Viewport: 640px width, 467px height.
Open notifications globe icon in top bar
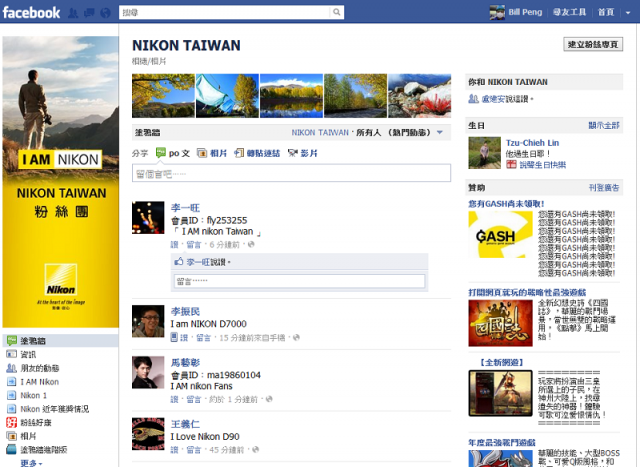(x=105, y=13)
